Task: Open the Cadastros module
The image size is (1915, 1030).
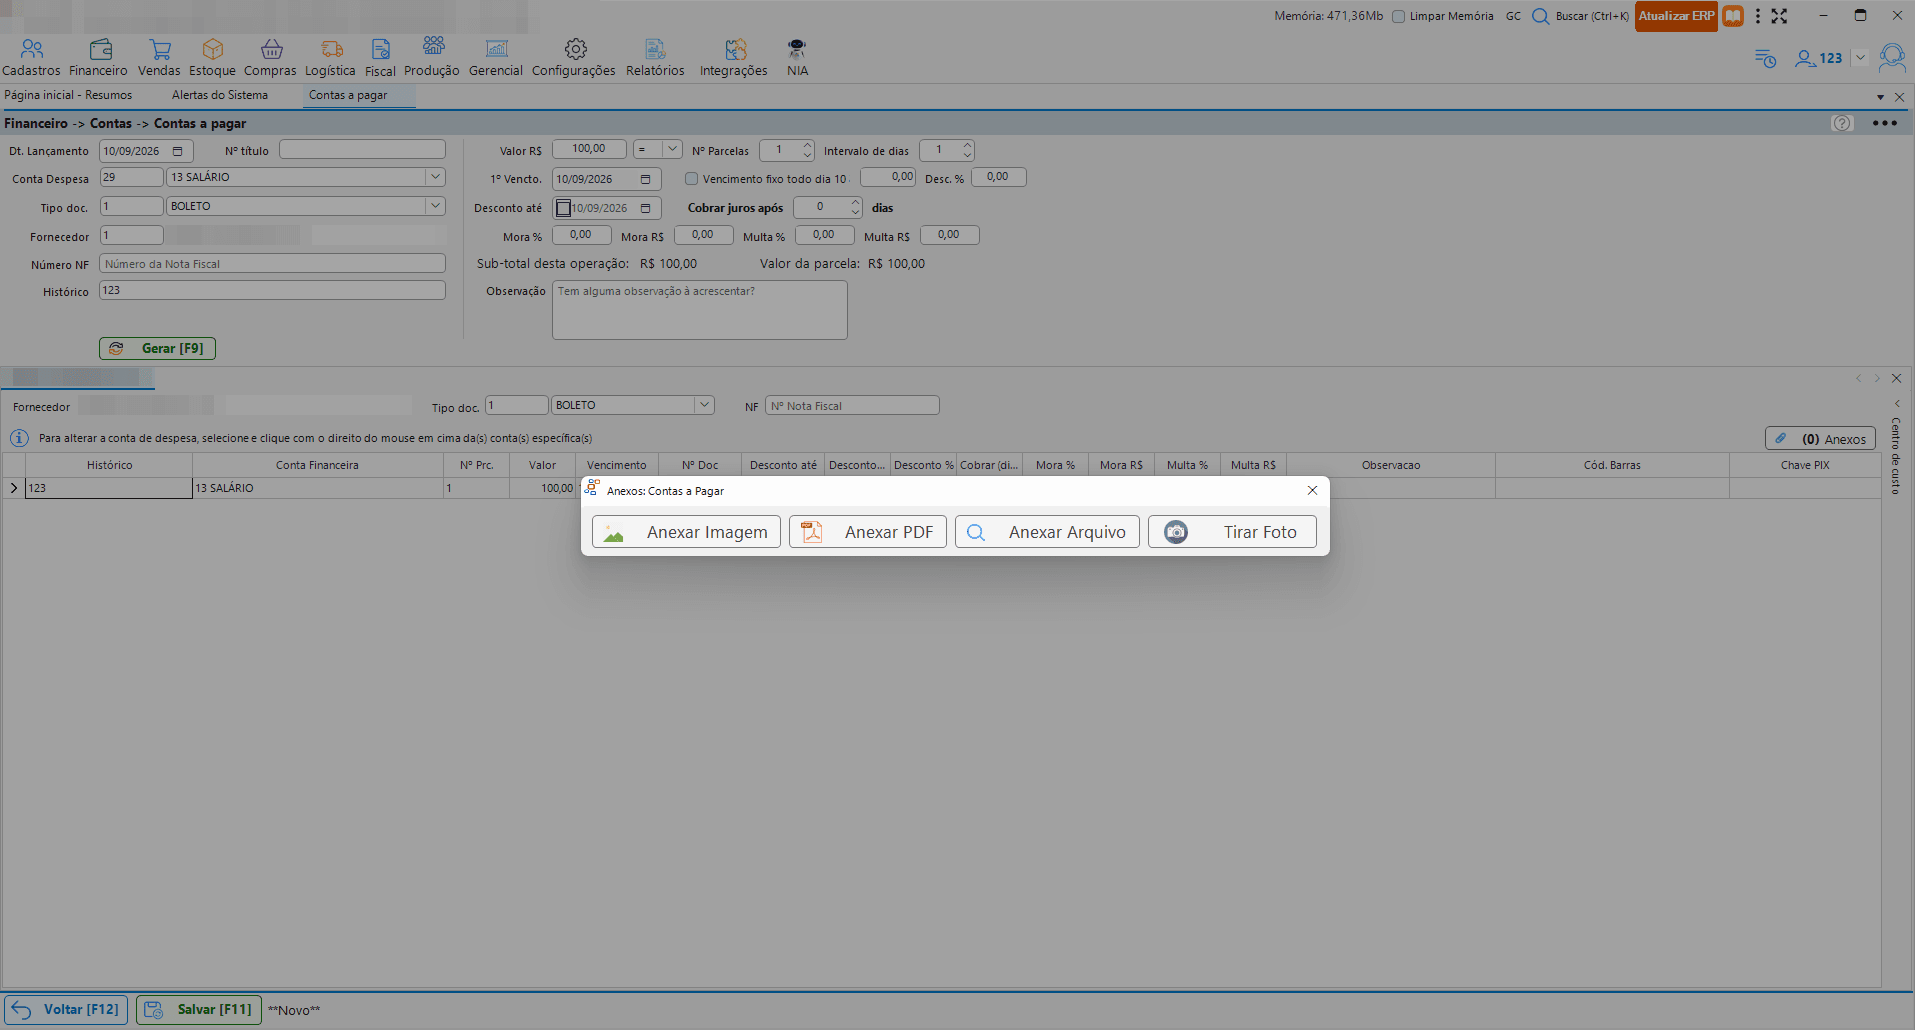Action: click(x=31, y=57)
